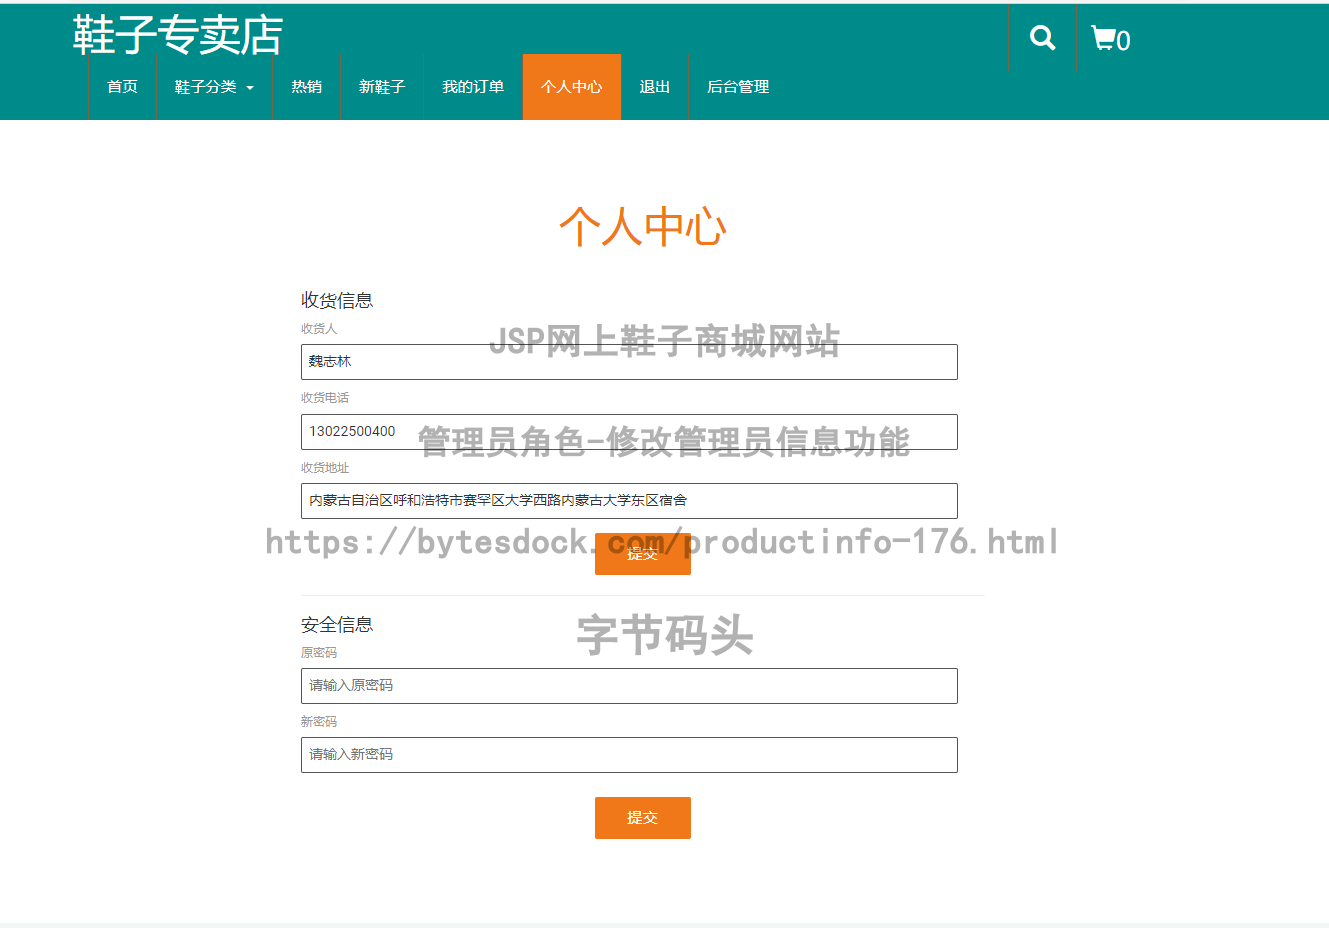
Task: Expand the 鞋子分类 dropdown menu
Action: coord(206,87)
